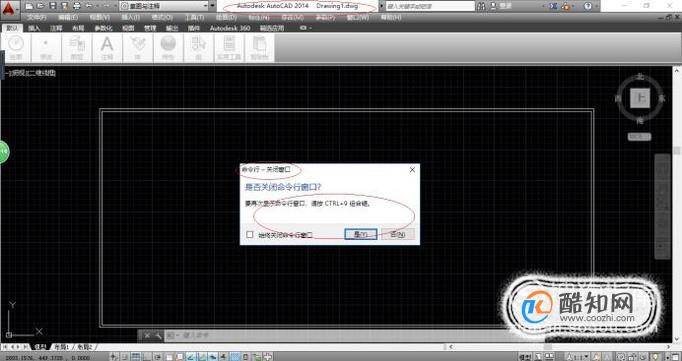Click the command line wrench customize icon

(x=157, y=335)
